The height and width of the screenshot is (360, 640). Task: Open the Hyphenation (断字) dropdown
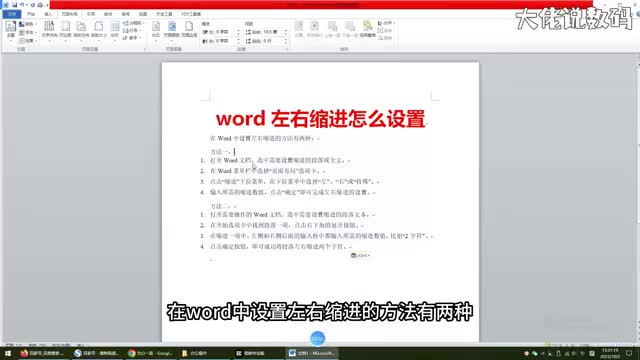131,38
